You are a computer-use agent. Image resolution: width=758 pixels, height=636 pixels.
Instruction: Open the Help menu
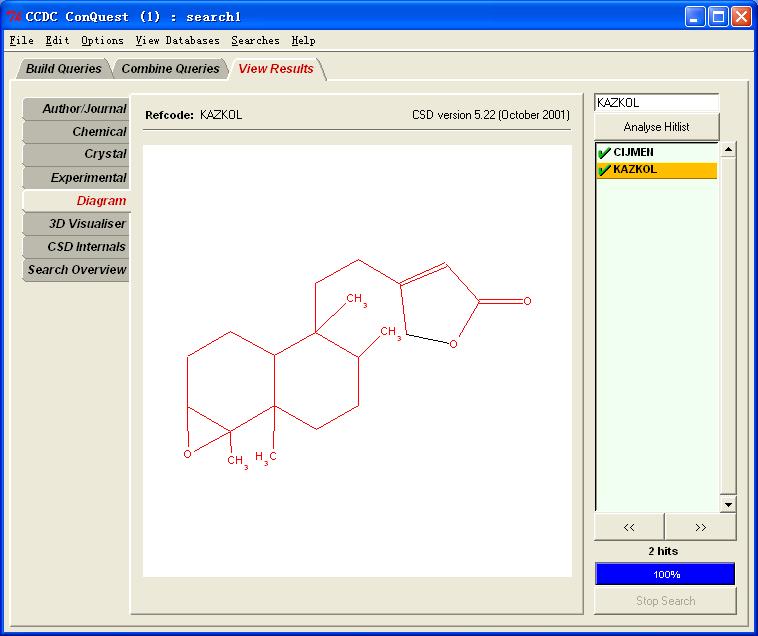303,41
